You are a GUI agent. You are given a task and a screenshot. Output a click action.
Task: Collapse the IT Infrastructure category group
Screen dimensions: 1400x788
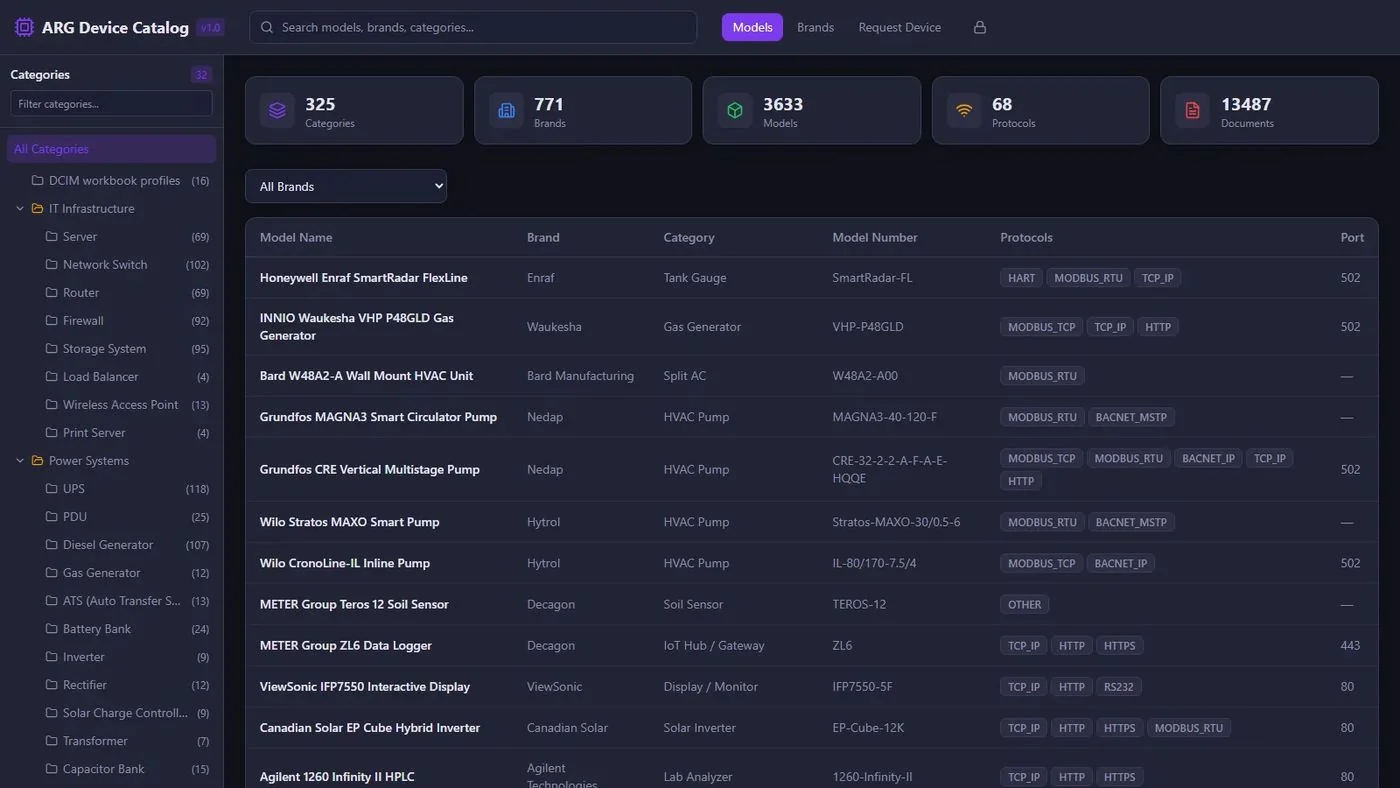20,209
